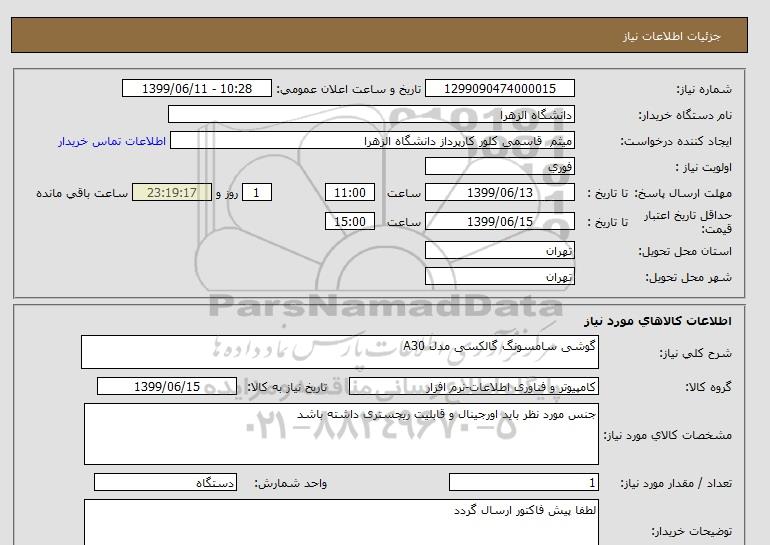Select the item specifications text area
This screenshot has height=545, width=770.
click(341, 434)
